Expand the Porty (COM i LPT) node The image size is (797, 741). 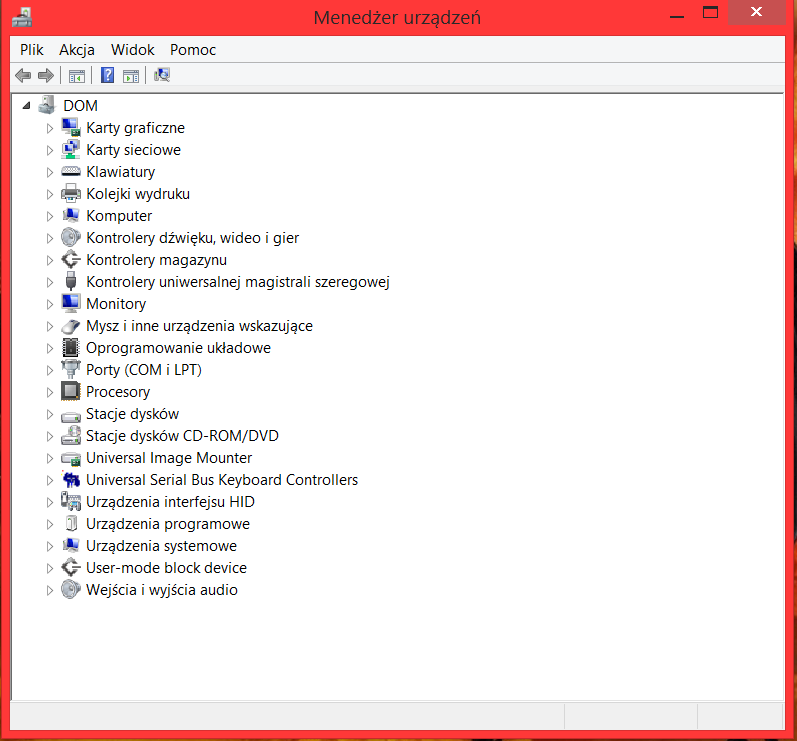coord(49,370)
